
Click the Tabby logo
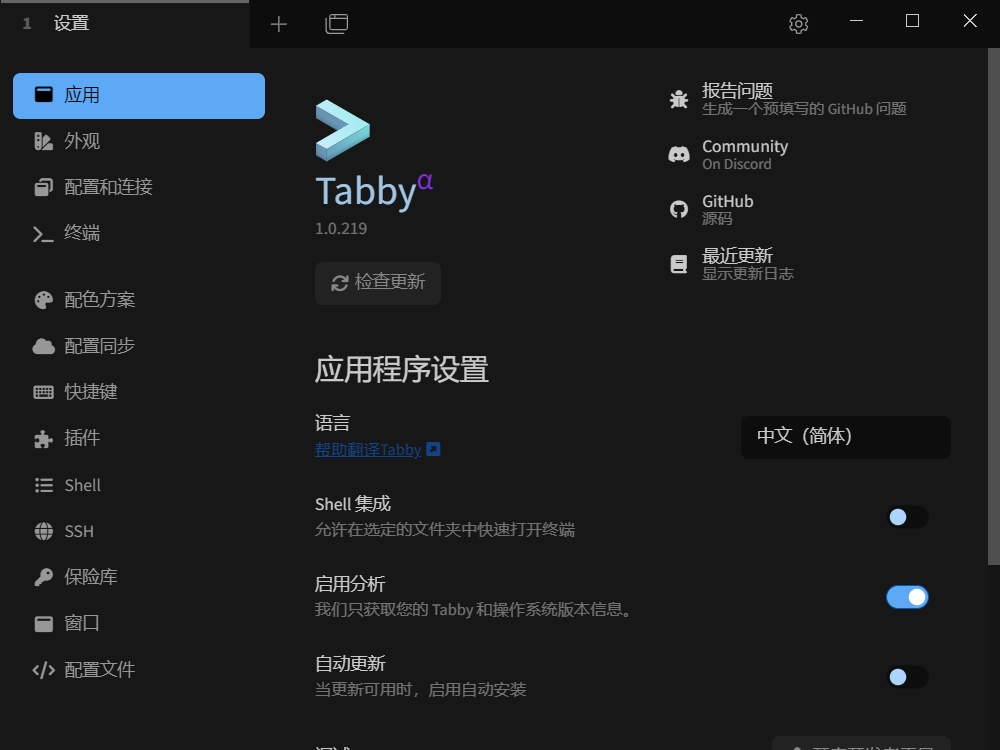342,130
